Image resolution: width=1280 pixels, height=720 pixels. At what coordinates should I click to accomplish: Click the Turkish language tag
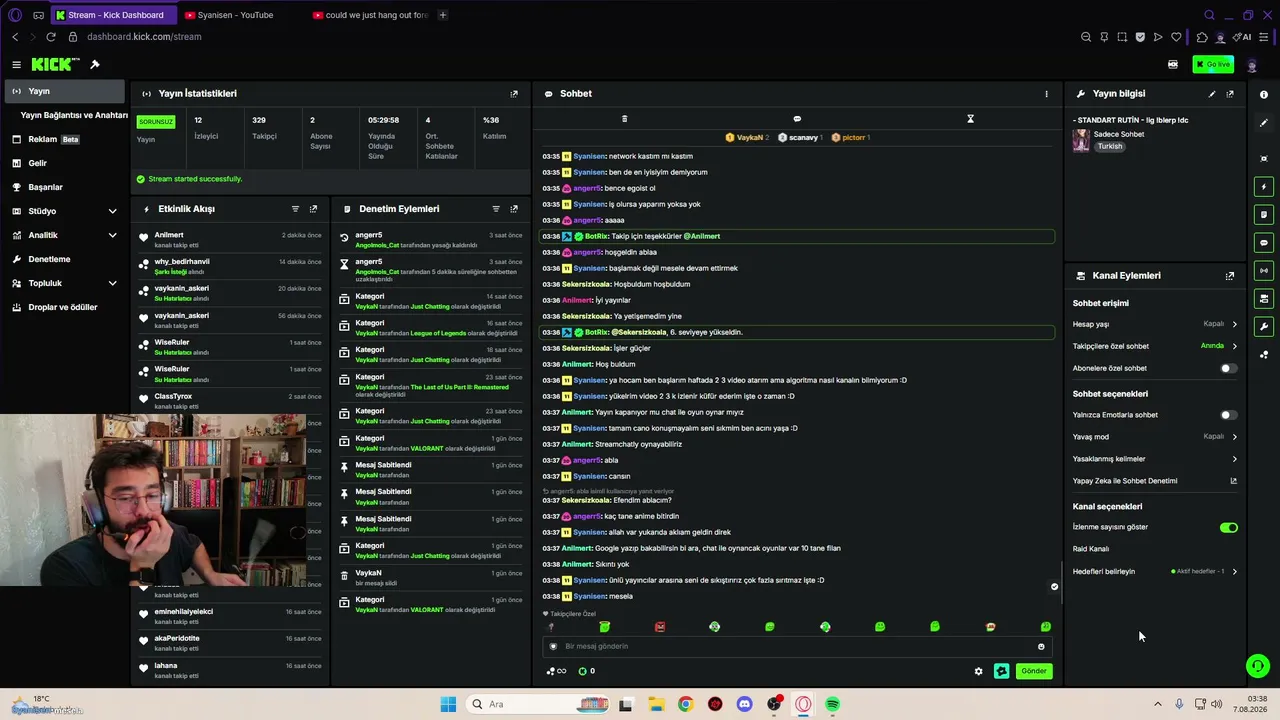(x=1110, y=147)
